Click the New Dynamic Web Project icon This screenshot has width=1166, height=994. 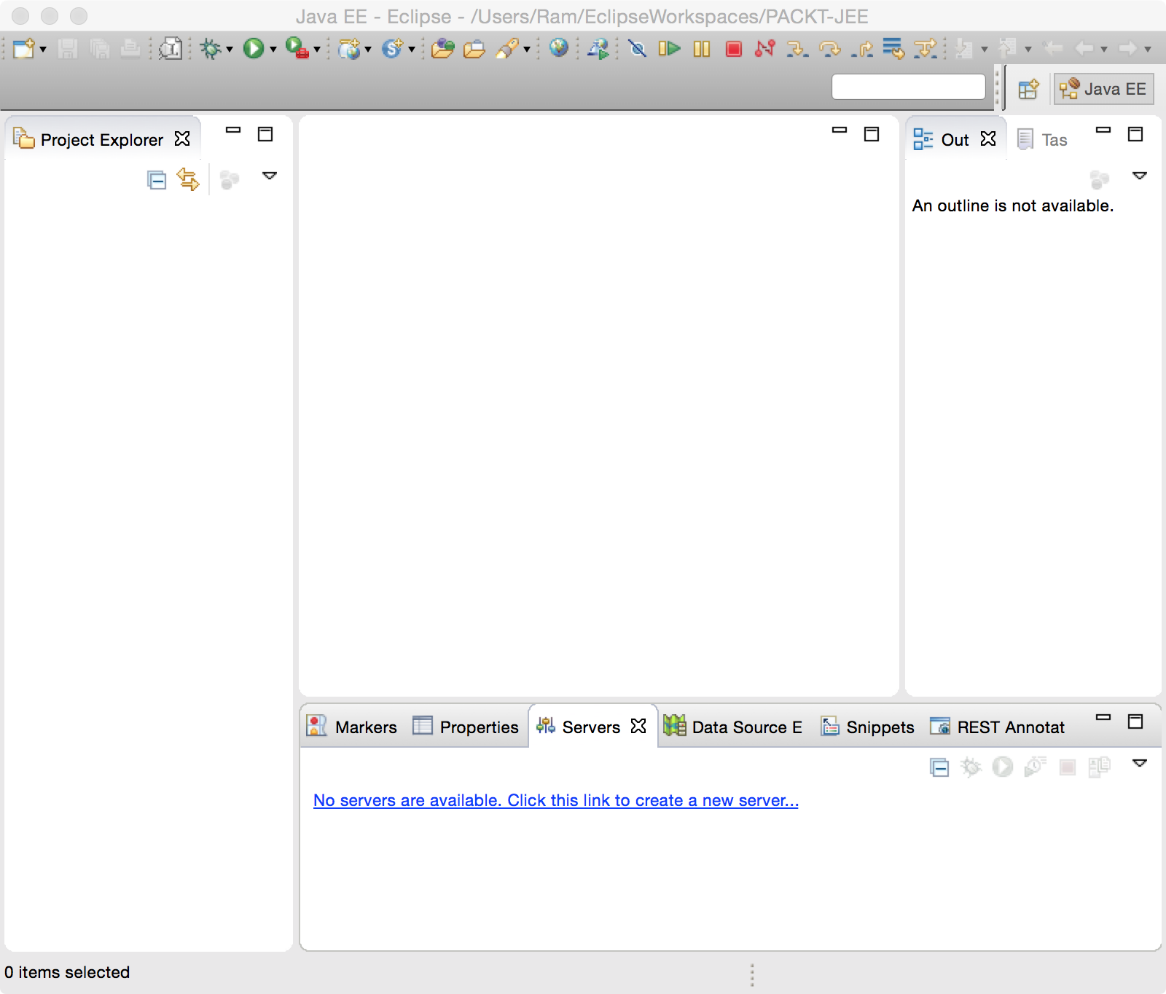click(349, 49)
